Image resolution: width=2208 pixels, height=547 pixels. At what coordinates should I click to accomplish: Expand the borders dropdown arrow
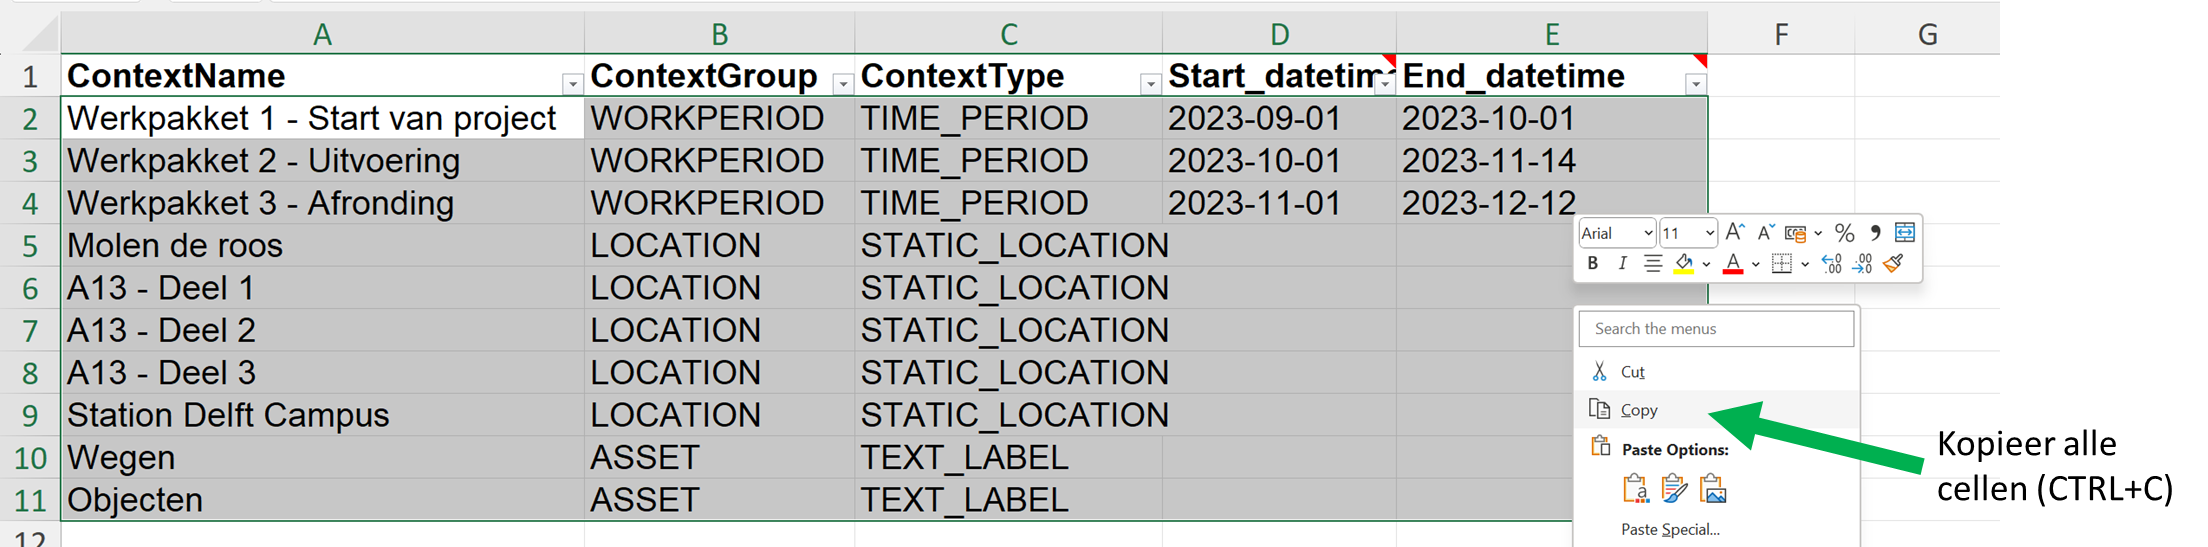[x=1805, y=264]
